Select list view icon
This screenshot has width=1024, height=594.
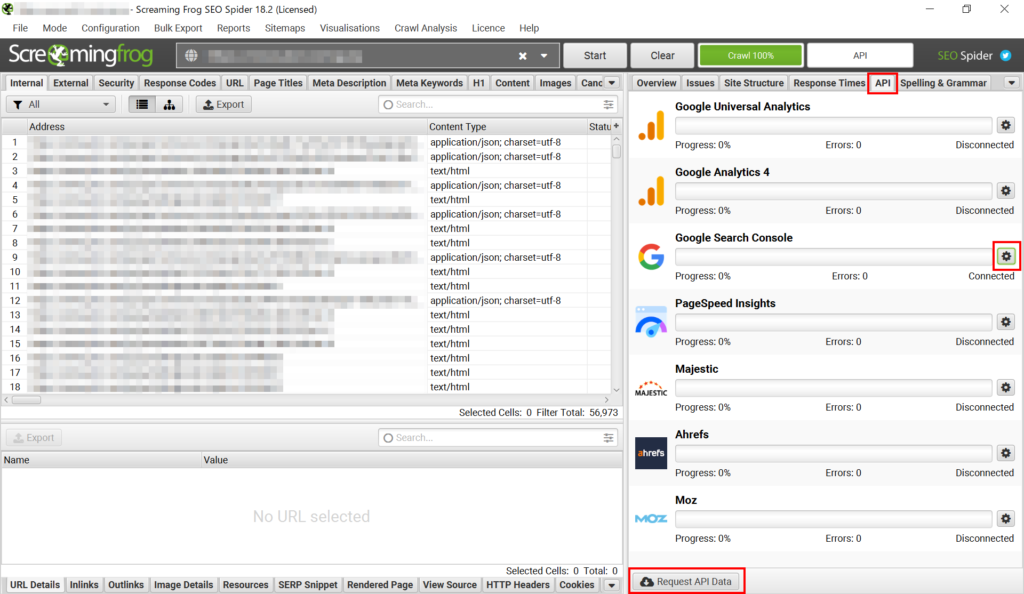142,104
